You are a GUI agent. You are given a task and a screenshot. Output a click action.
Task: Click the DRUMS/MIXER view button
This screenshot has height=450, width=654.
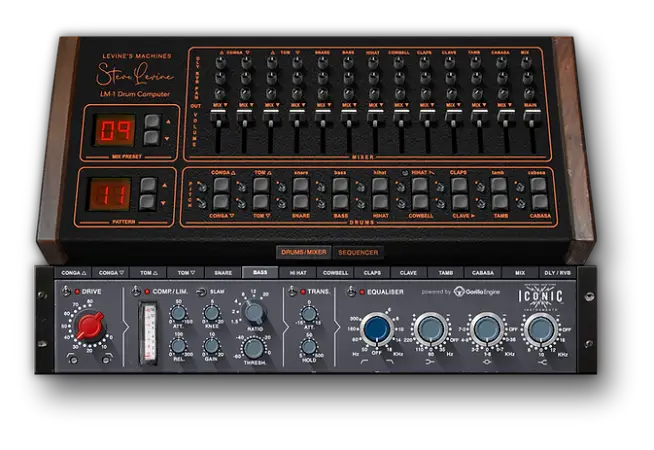tap(304, 253)
